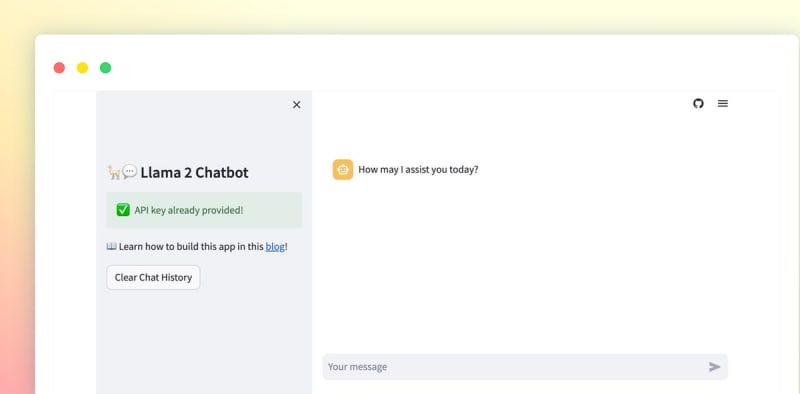Click 'How may I assist you today?' message
This screenshot has width=800, height=394.
click(x=418, y=169)
